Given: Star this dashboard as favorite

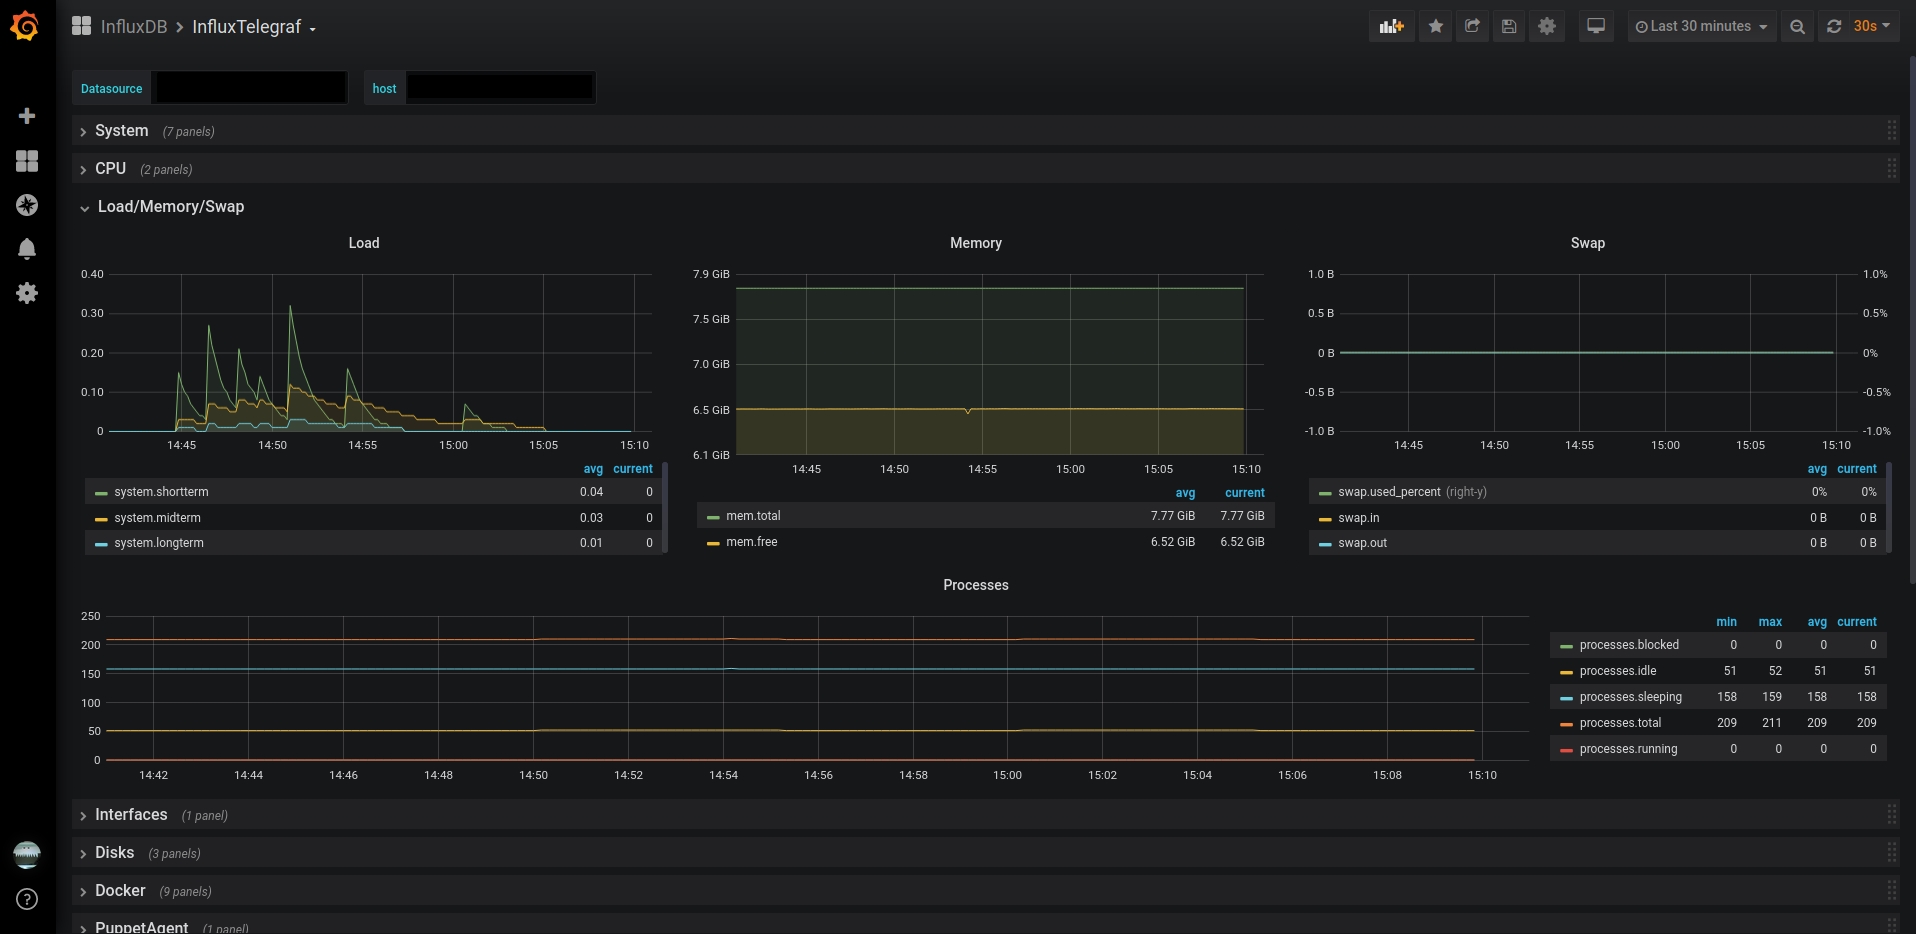Looking at the screenshot, I should 1436,27.
